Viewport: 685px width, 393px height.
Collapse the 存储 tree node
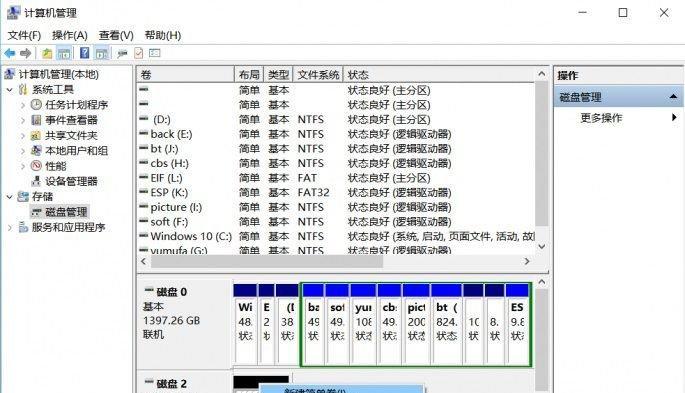(x=10, y=197)
